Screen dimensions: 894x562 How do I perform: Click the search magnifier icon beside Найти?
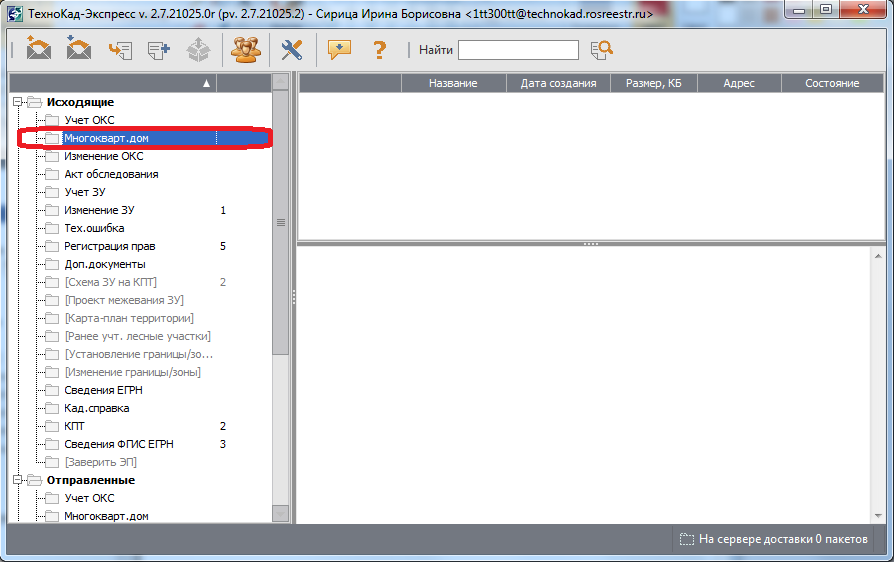(601, 50)
